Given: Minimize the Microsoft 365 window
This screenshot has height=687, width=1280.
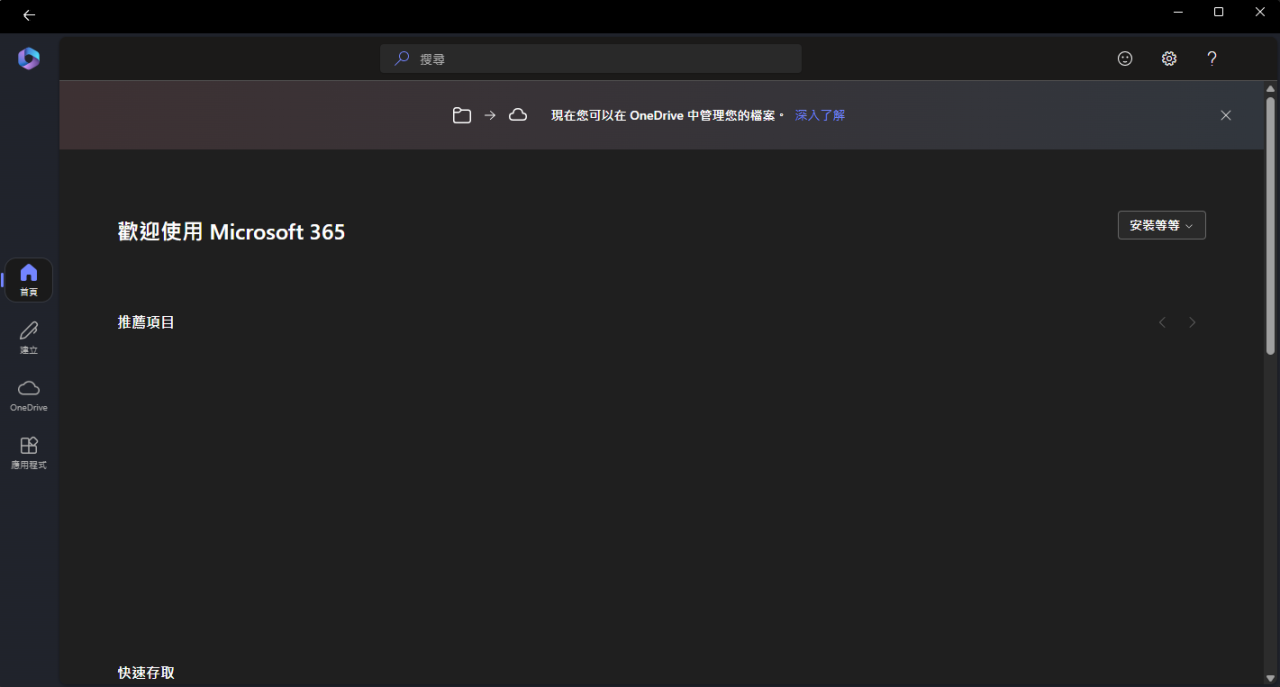Looking at the screenshot, I should pyautogui.click(x=1177, y=12).
